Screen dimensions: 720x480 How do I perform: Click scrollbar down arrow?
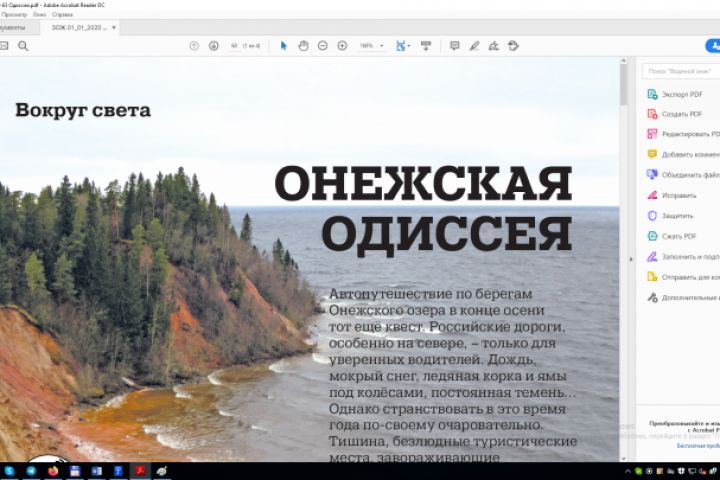pos(623,458)
